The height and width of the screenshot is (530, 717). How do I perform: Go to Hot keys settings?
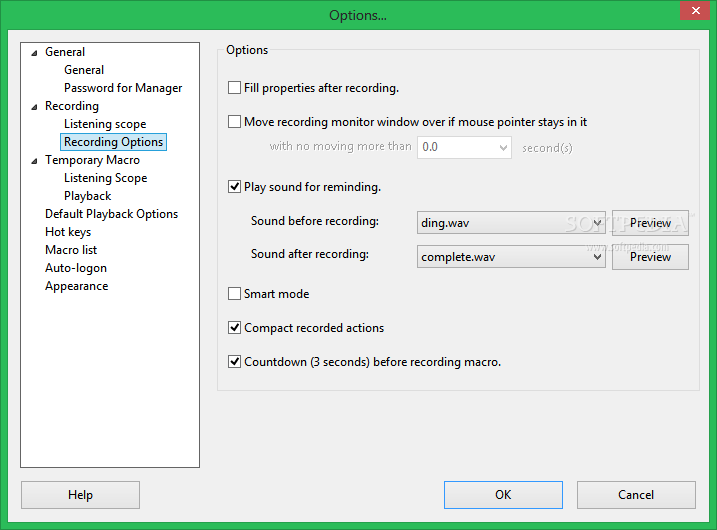[x=68, y=232]
